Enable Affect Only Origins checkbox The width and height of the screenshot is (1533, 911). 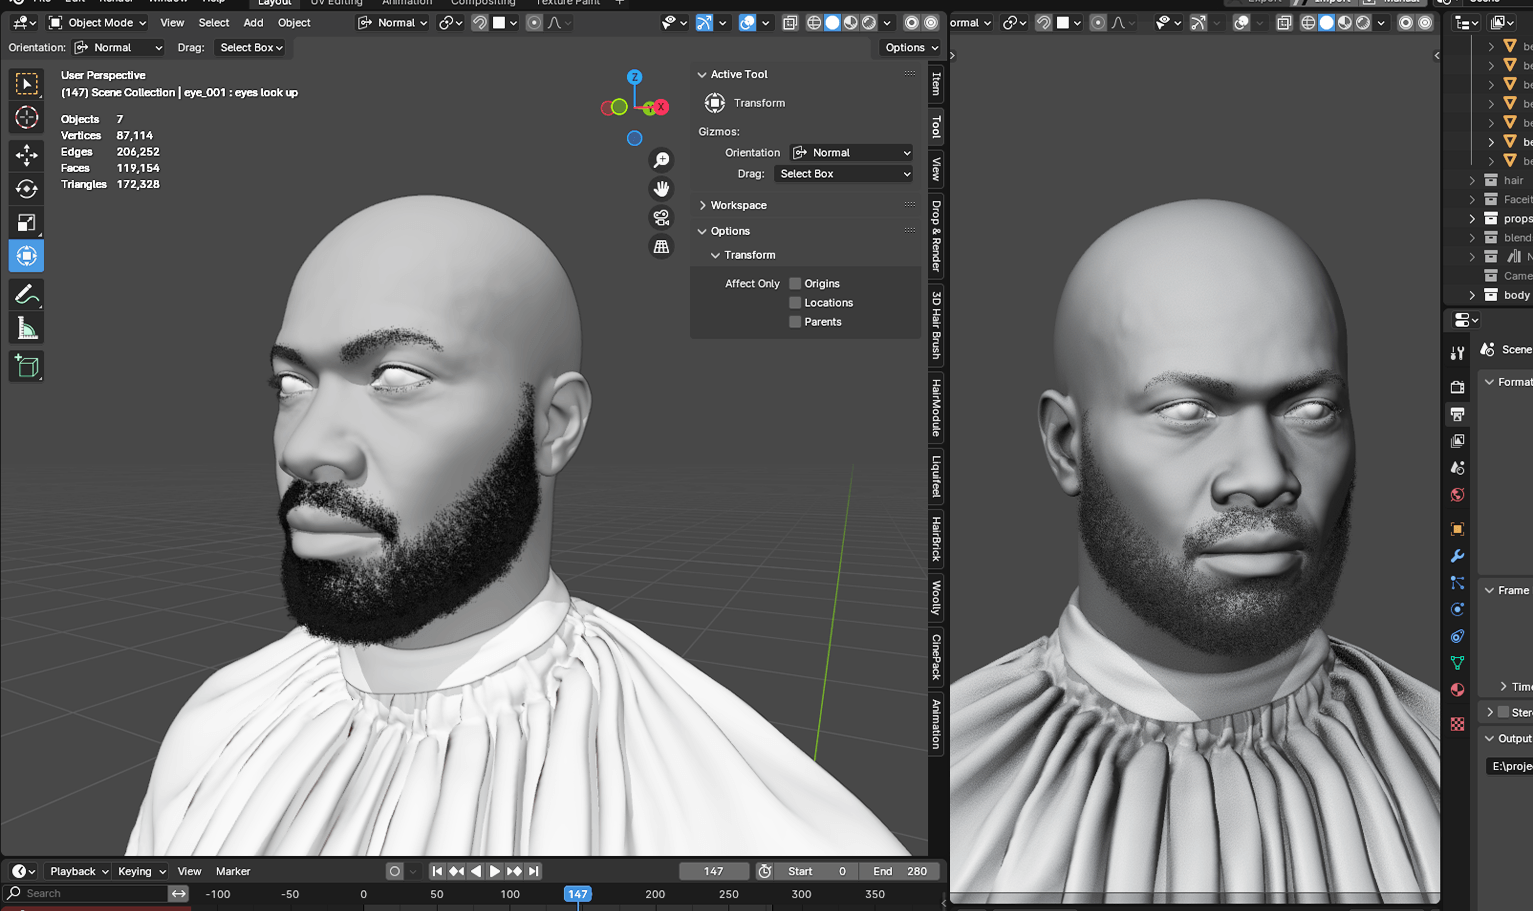tap(795, 284)
